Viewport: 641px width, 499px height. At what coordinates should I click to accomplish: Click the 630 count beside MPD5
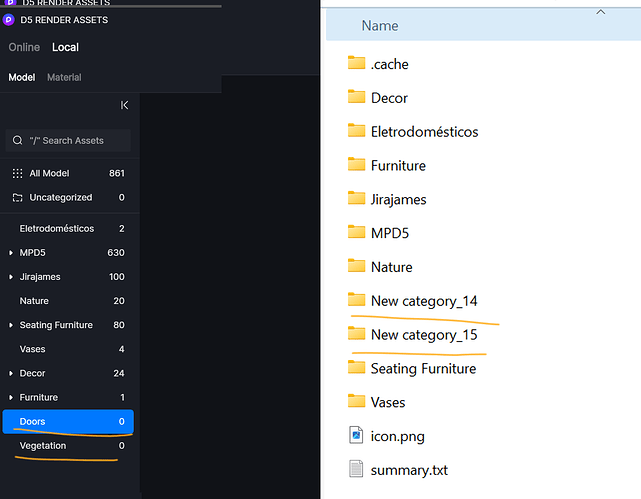click(x=116, y=253)
